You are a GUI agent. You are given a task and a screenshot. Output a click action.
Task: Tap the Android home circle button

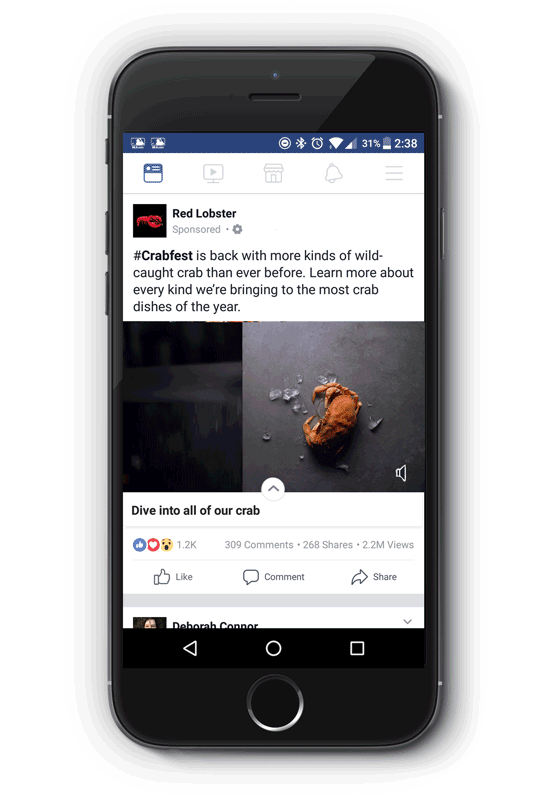click(x=273, y=648)
